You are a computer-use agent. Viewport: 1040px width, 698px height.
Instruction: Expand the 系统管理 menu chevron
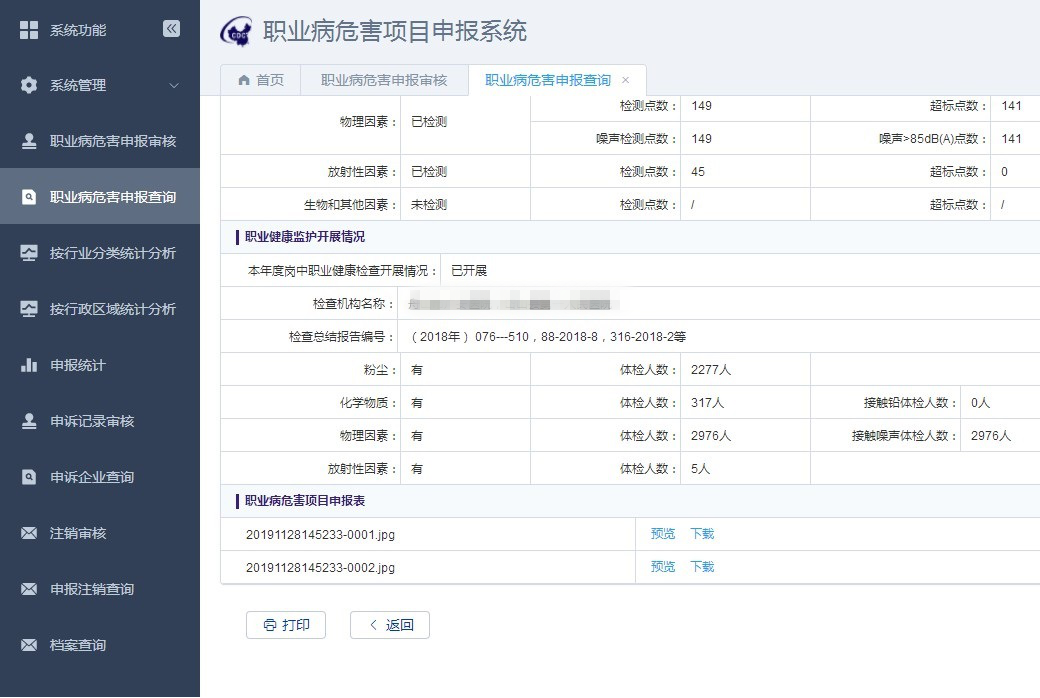click(174, 86)
